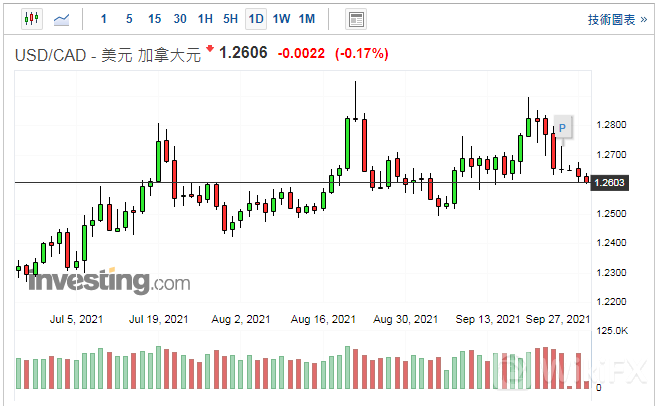Switch to 1H timeframe
This screenshot has width=658, height=406.
pyautogui.click(x=205, y=19)
